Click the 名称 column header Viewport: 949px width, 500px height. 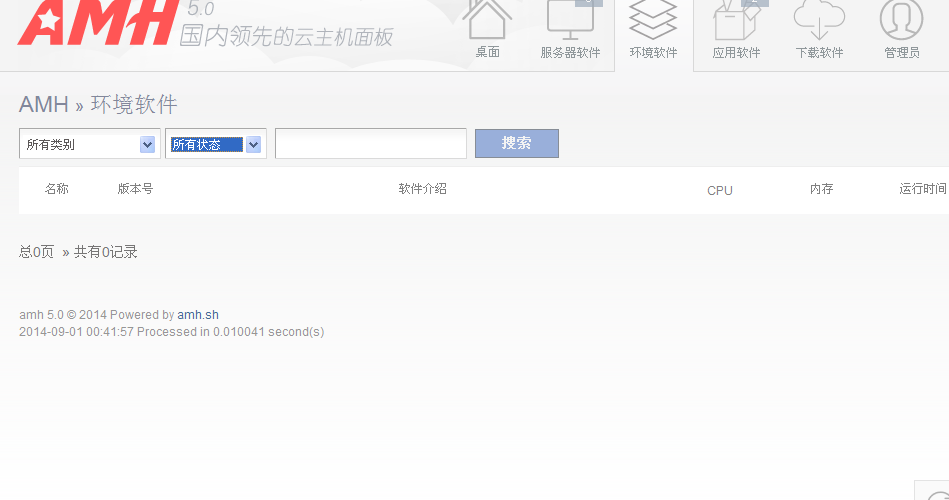(x=57, y=189)
